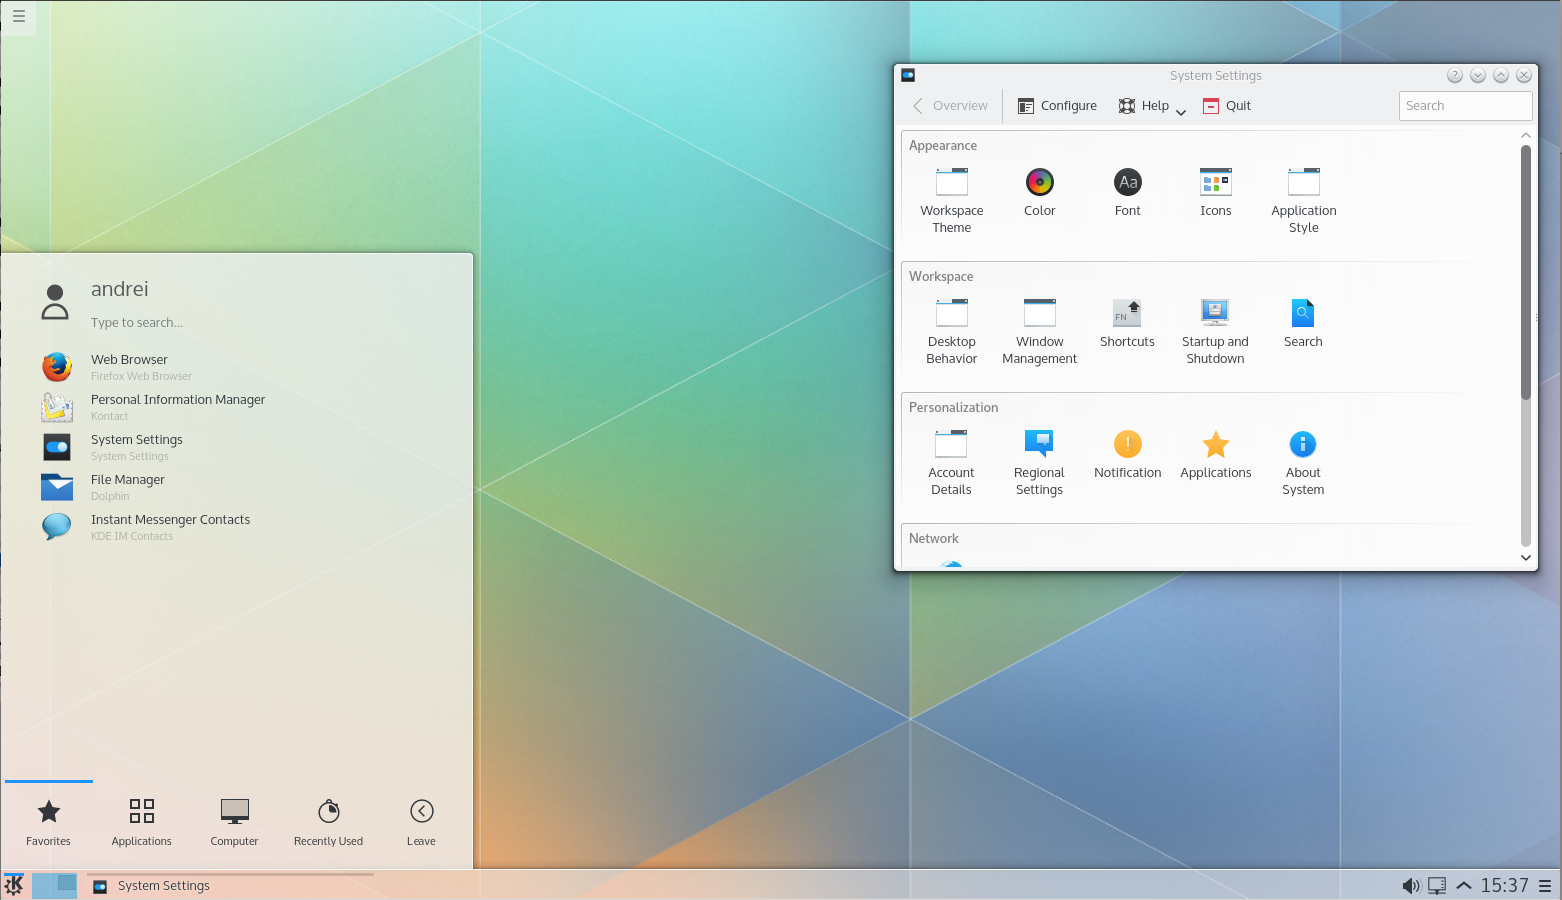Screen dimensions: 1562x900
Task: Open Desktop Behavior settings
Action: click(x=952, y=331)
